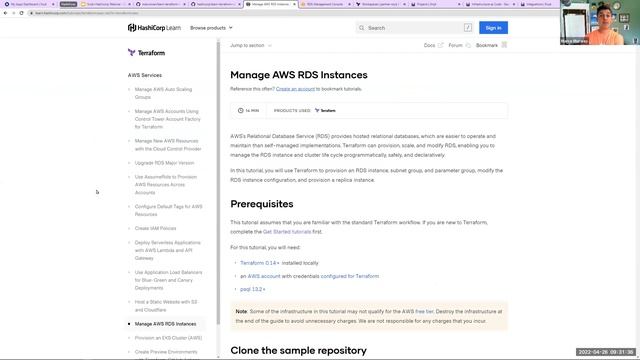Switch to the RDS Management Console tab
640x360 pixels.
[x=324, y=4]
